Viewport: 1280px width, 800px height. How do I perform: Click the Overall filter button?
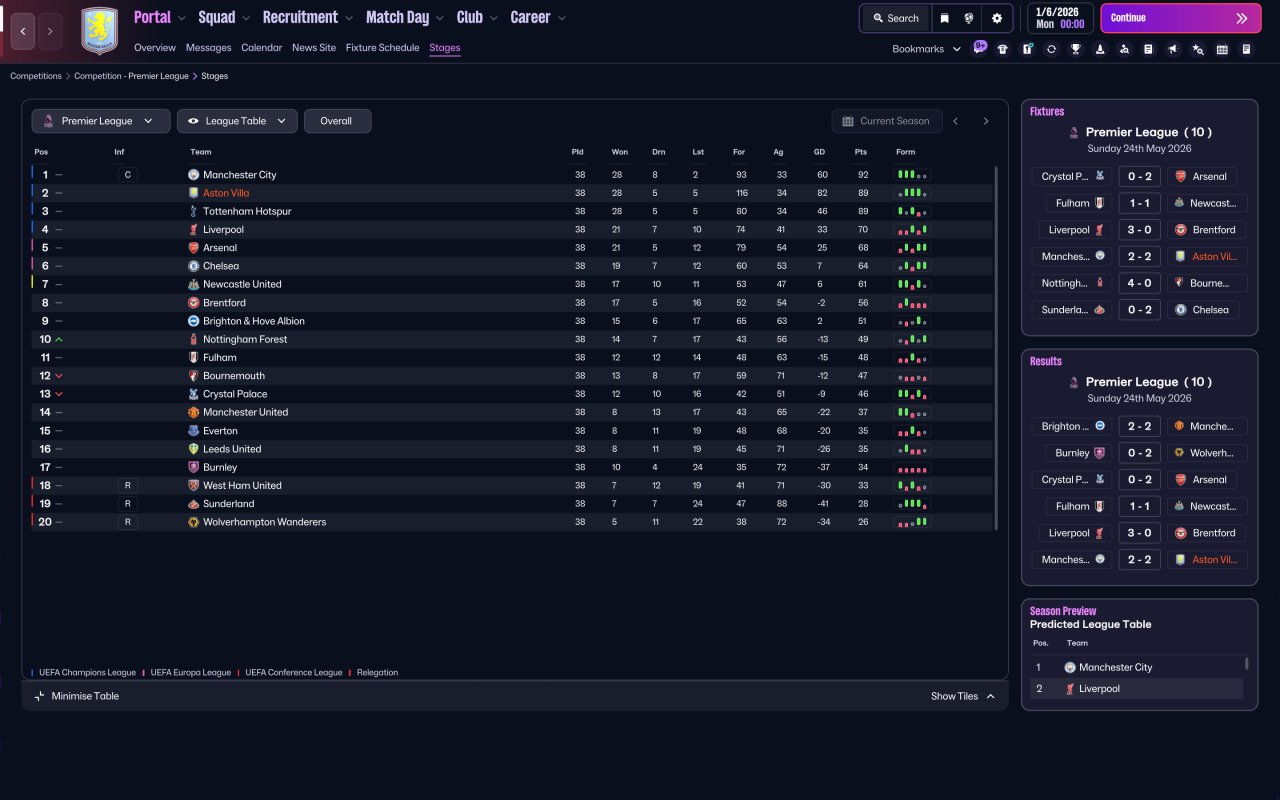[337, 121]
